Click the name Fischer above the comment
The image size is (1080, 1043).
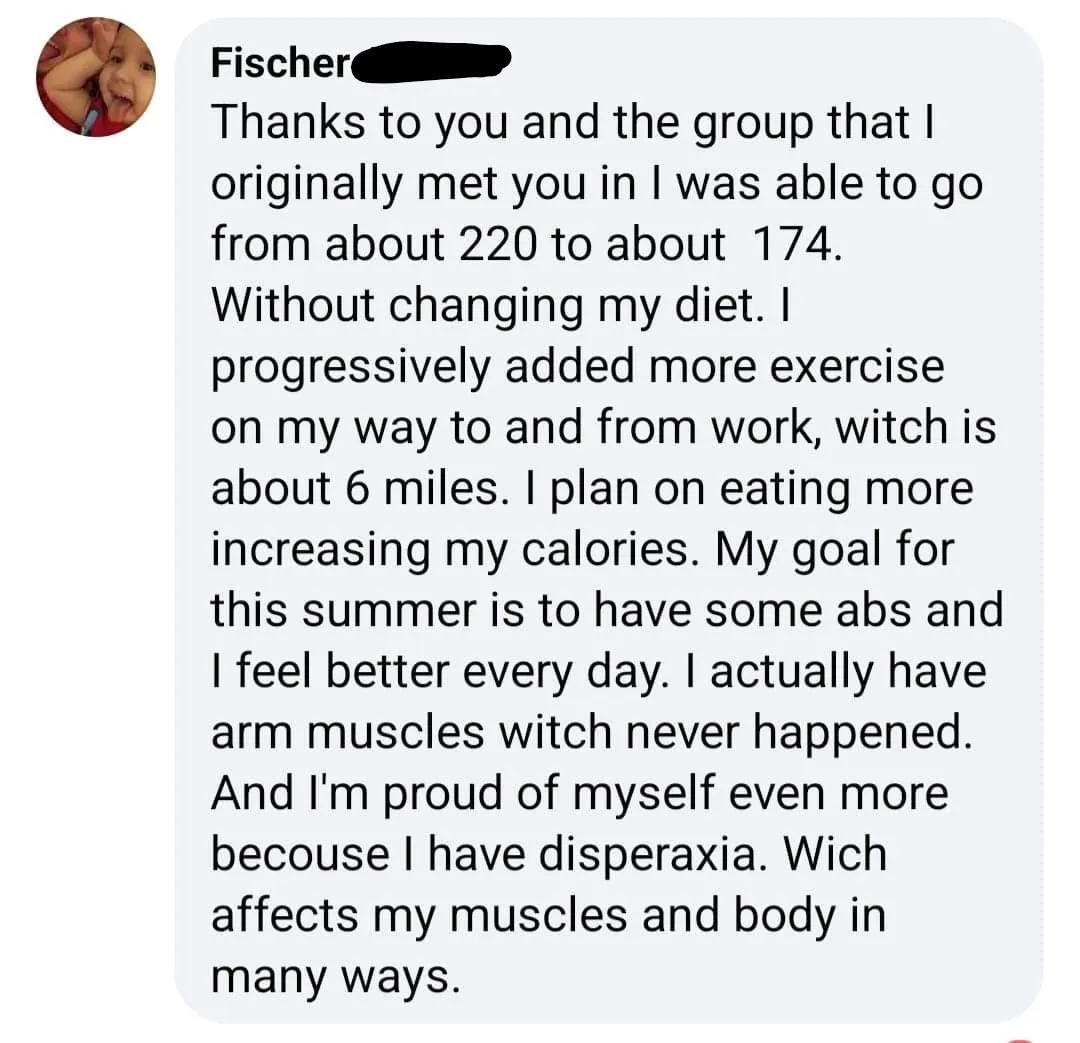point(281,63)
